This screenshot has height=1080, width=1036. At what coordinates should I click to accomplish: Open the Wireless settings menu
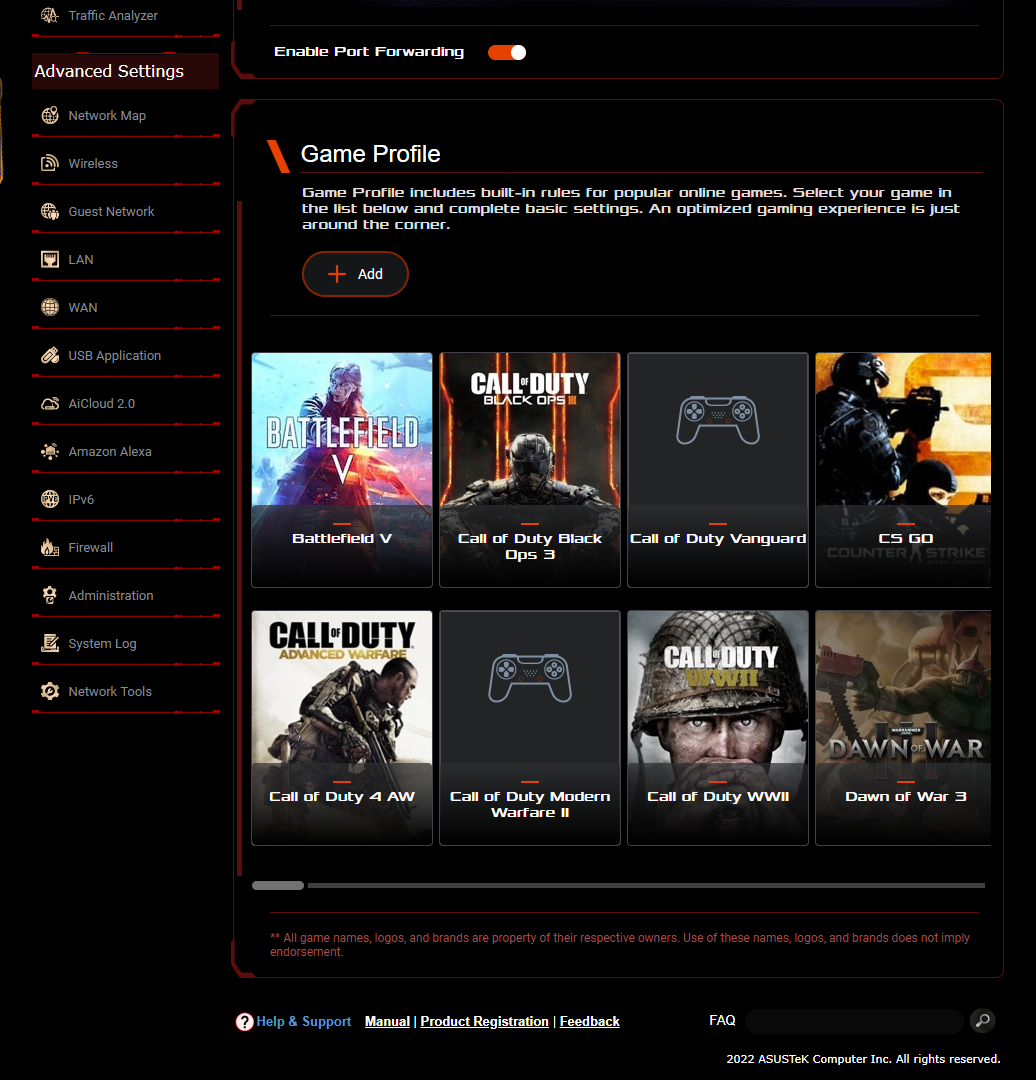[126, 163]
